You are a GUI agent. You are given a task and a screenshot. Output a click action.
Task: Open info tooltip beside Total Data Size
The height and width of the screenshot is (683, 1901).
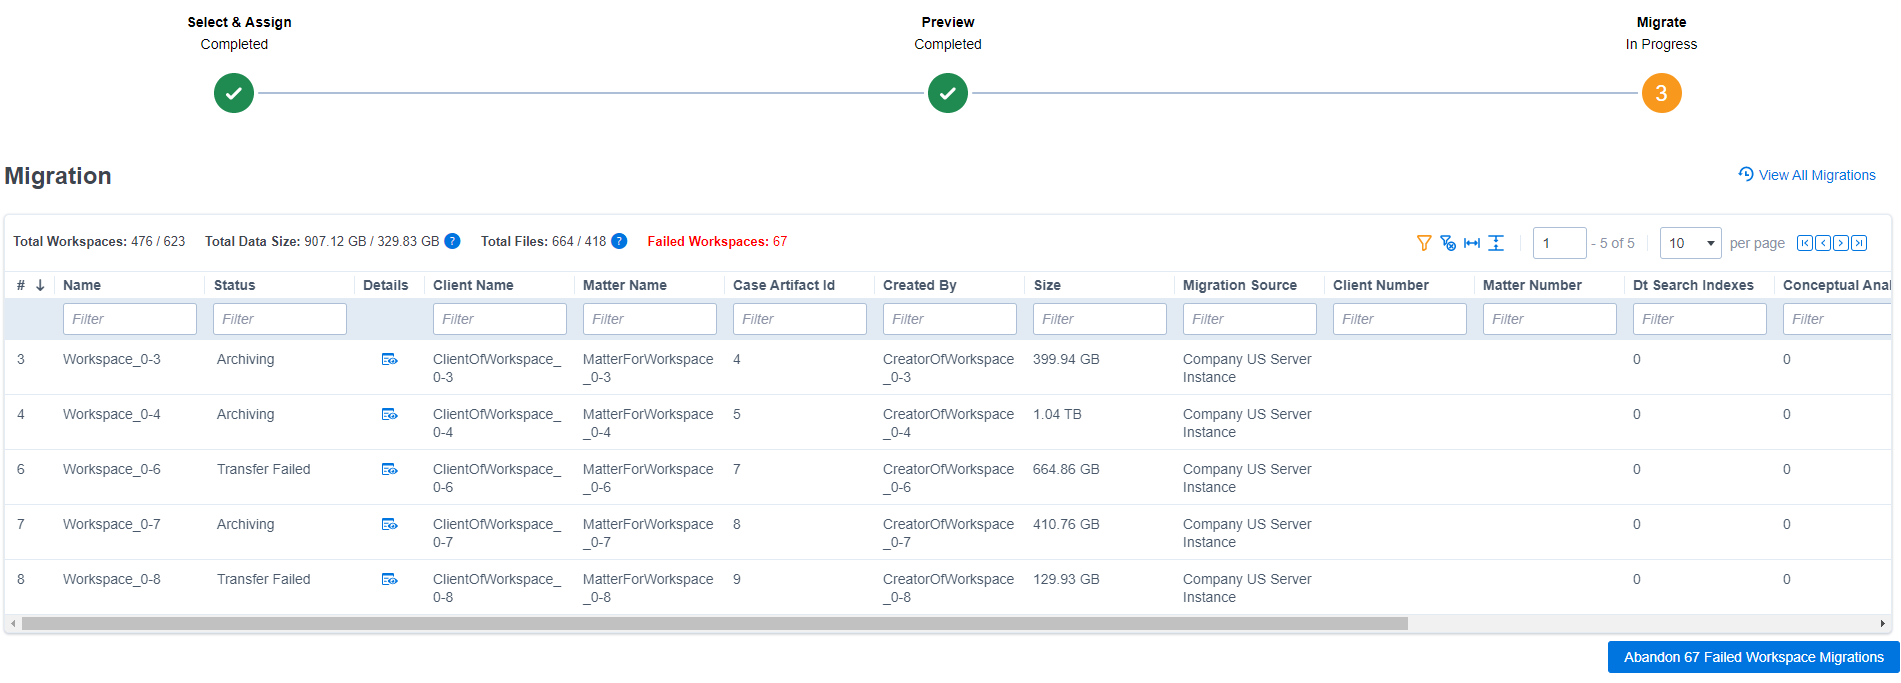(x=452, y=241)
